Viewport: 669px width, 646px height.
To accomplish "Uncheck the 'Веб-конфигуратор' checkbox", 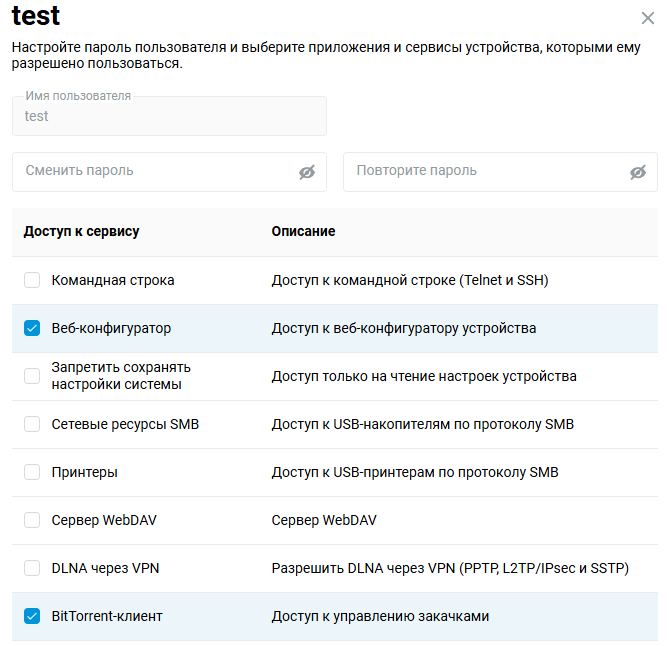I will point(32,328).
